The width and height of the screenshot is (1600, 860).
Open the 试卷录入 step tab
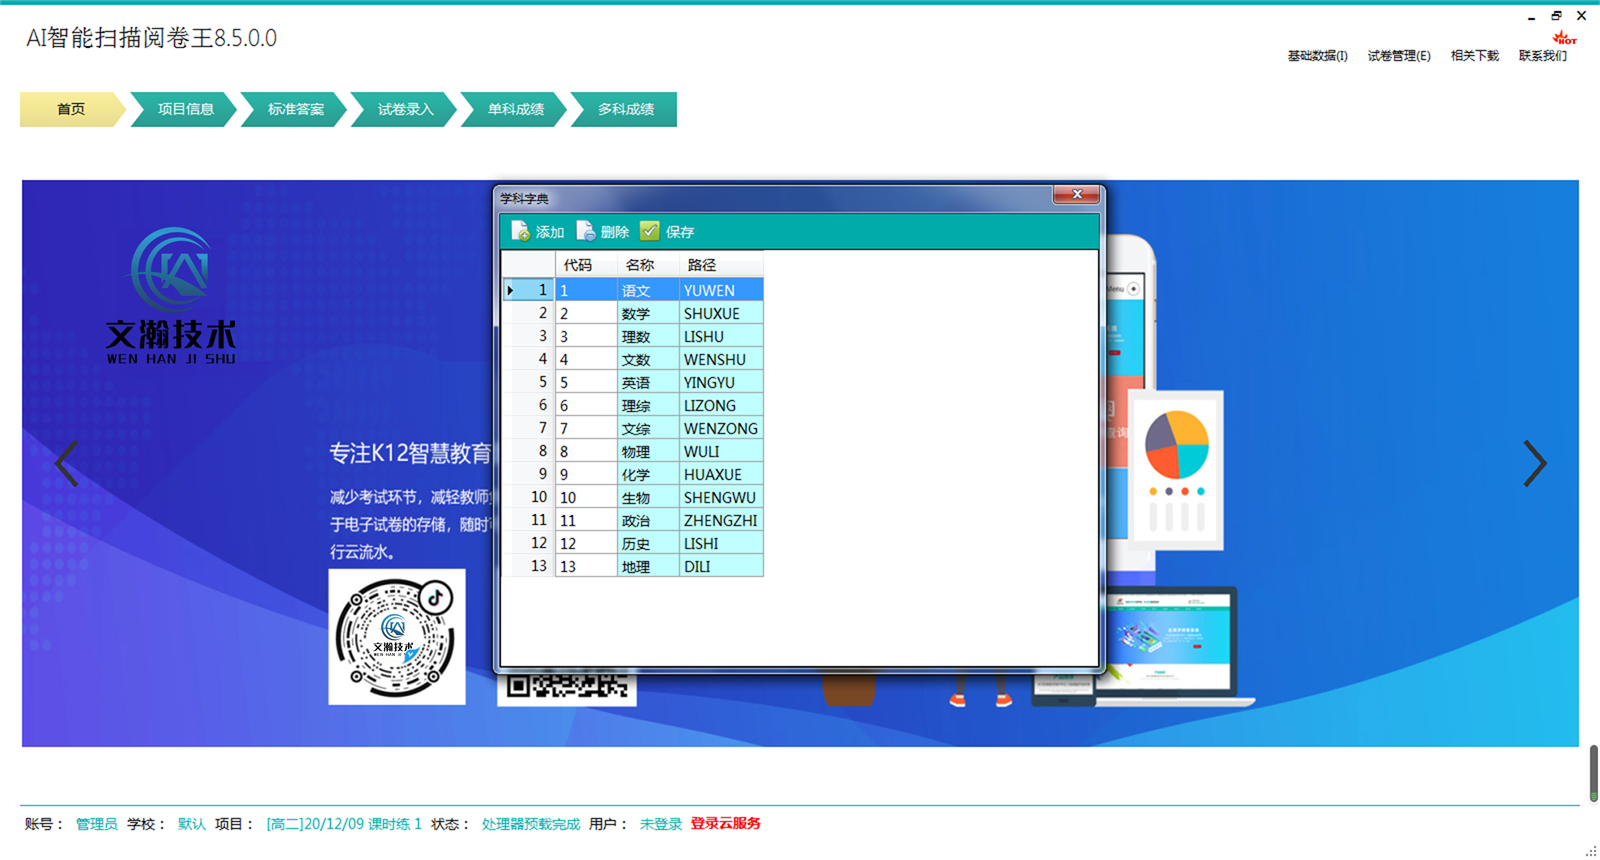[405, 109]
